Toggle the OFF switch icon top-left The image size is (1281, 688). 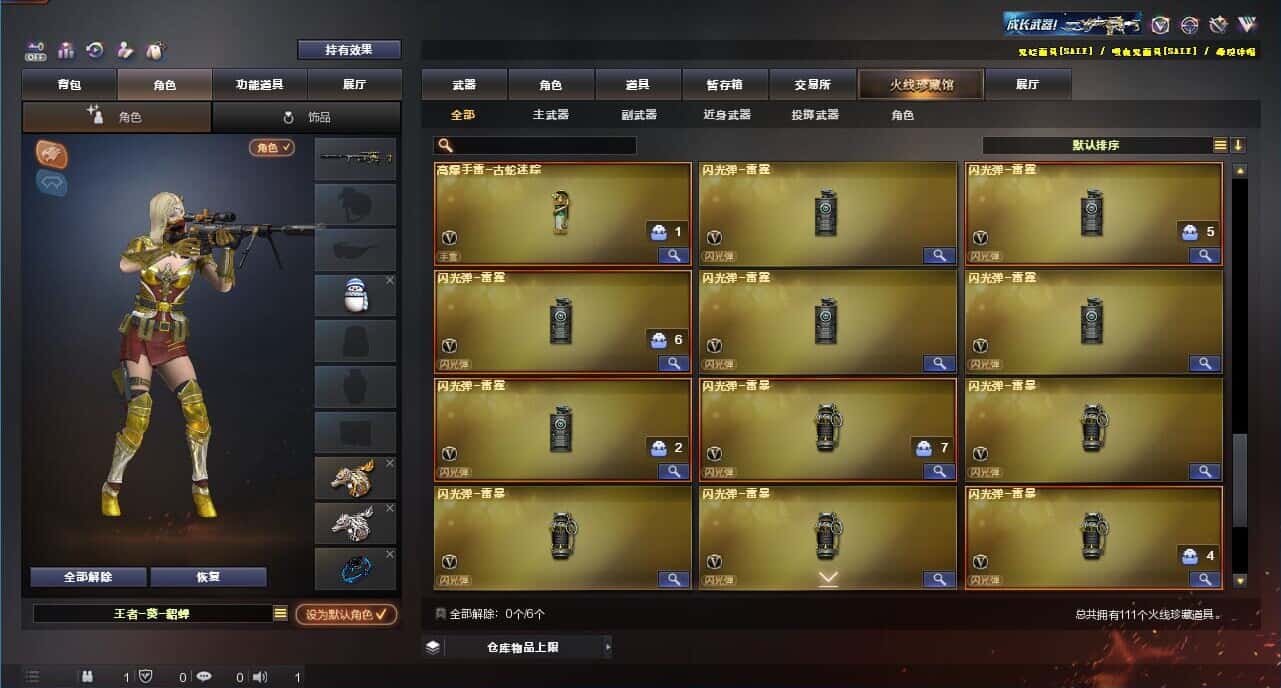(35, 50)
